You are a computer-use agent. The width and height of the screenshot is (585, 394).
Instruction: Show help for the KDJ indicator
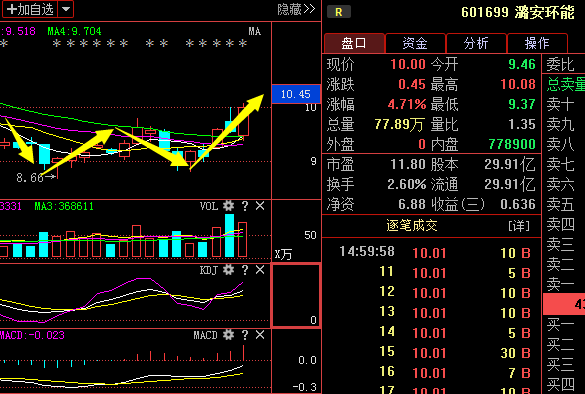tap(245, 270)
